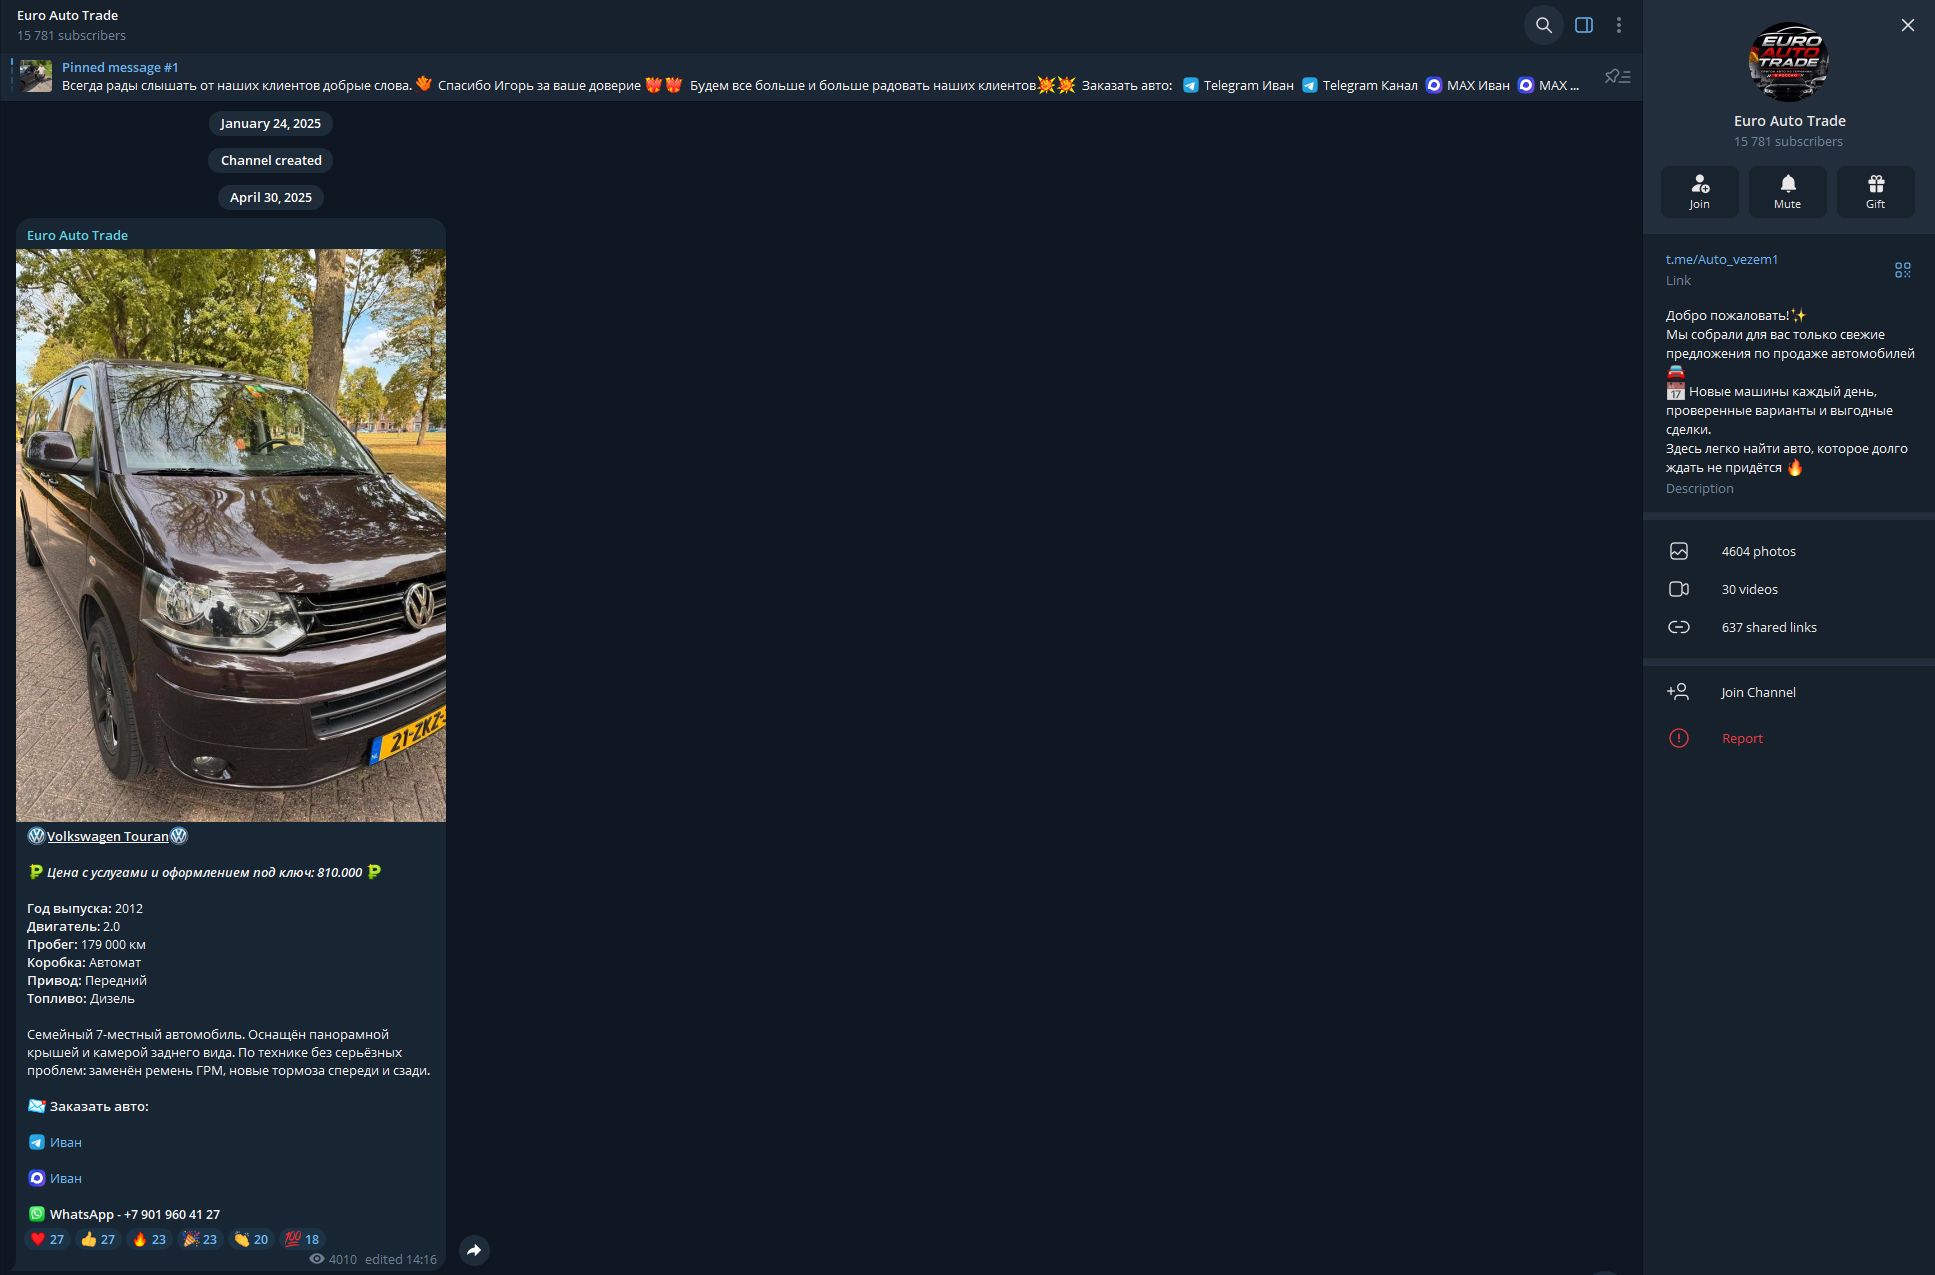
Task: Click the photos gallery icon
Action: click(x=1679, y=551)
